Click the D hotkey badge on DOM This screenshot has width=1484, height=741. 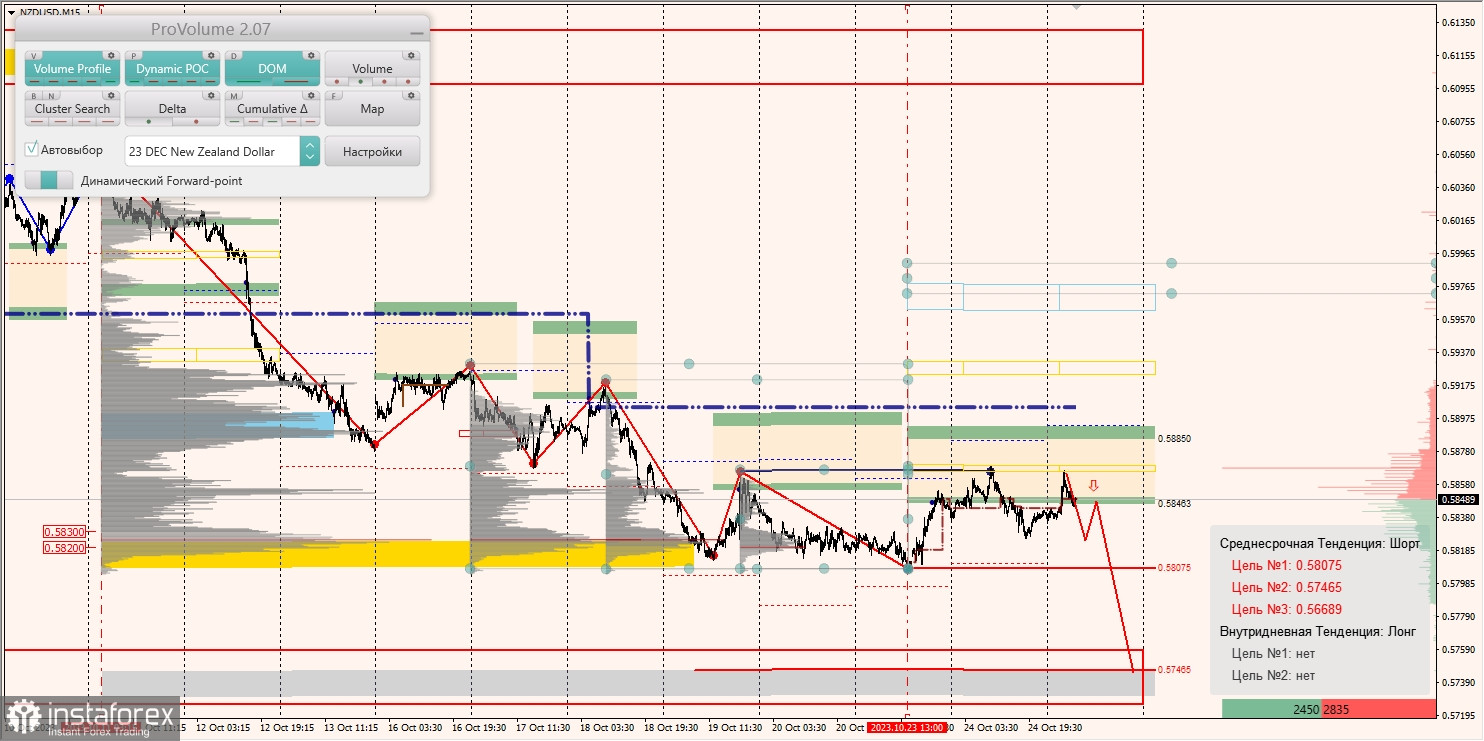click(x=234, y=55)
